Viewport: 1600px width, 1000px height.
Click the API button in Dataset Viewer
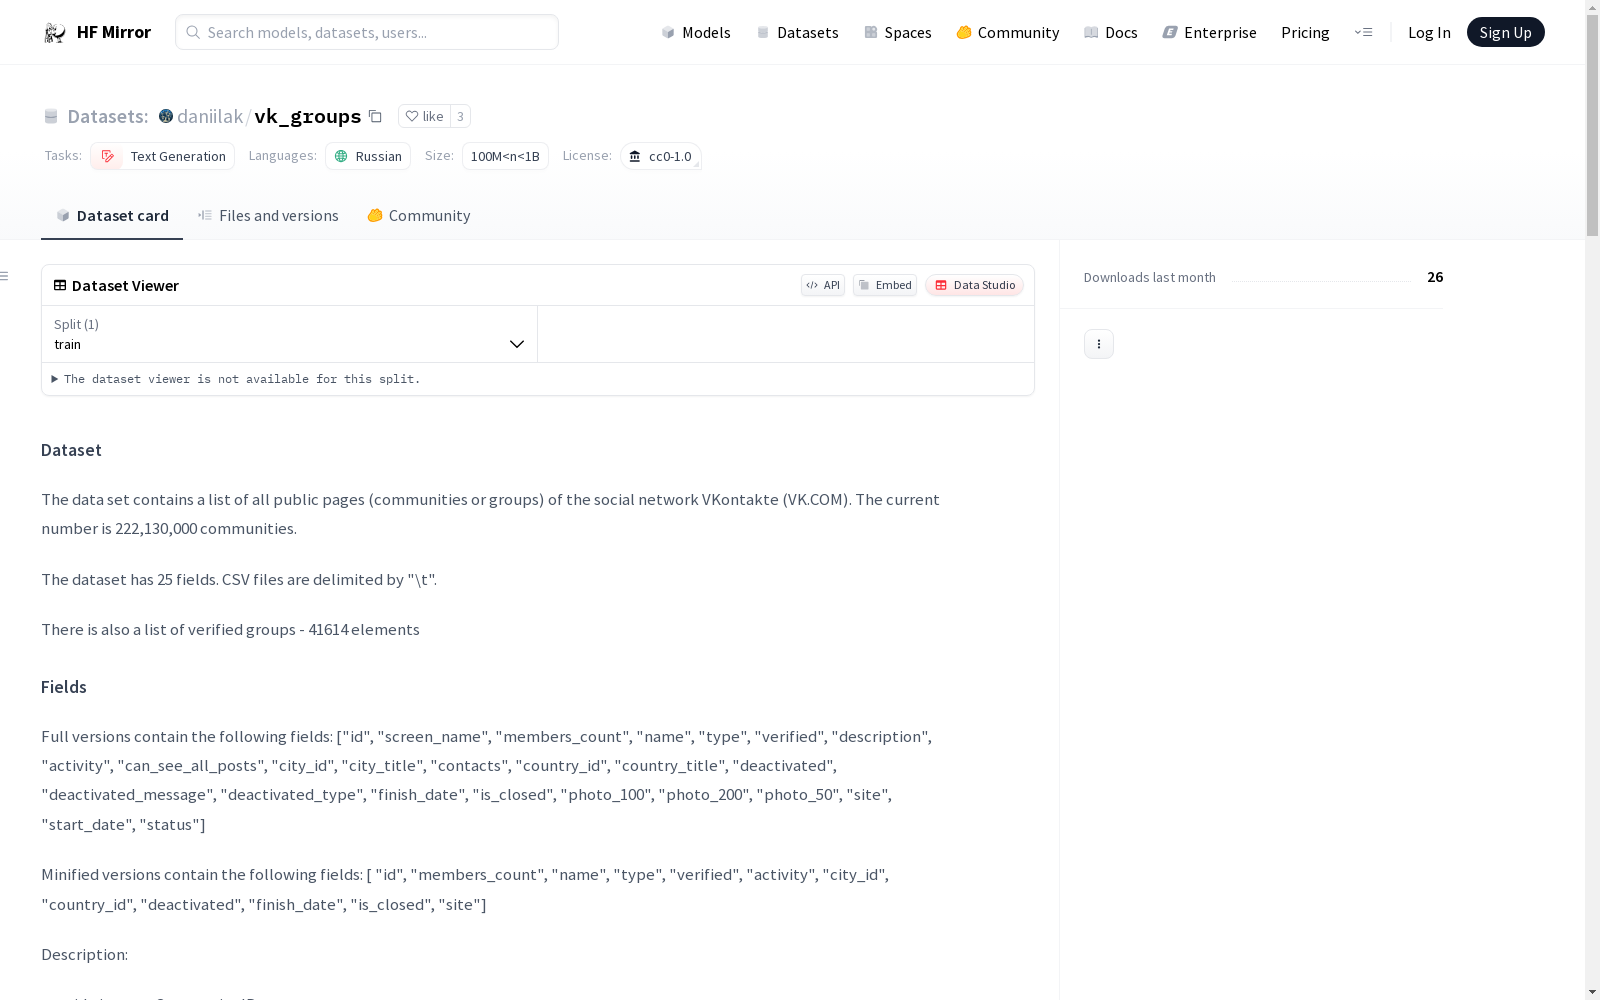click(823, 285)
